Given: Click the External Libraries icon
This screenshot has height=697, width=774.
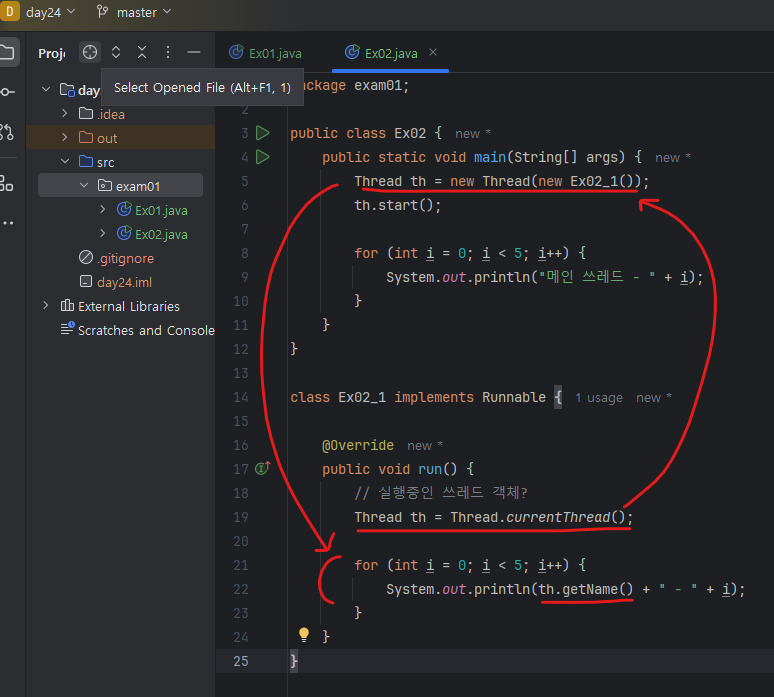Looking at the screenshot, I should tap(67, 305).
